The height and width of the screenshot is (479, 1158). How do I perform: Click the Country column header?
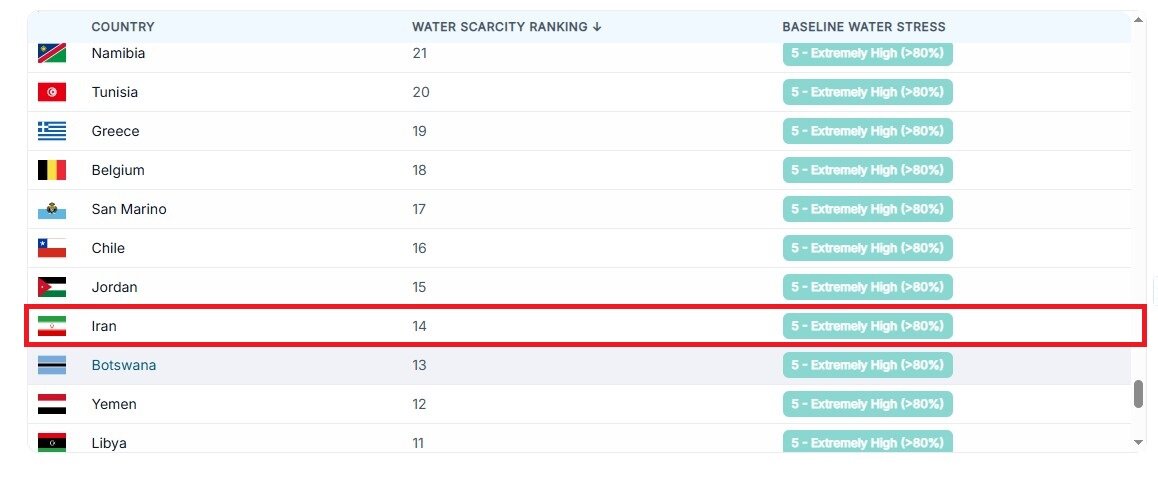(123, 27)
